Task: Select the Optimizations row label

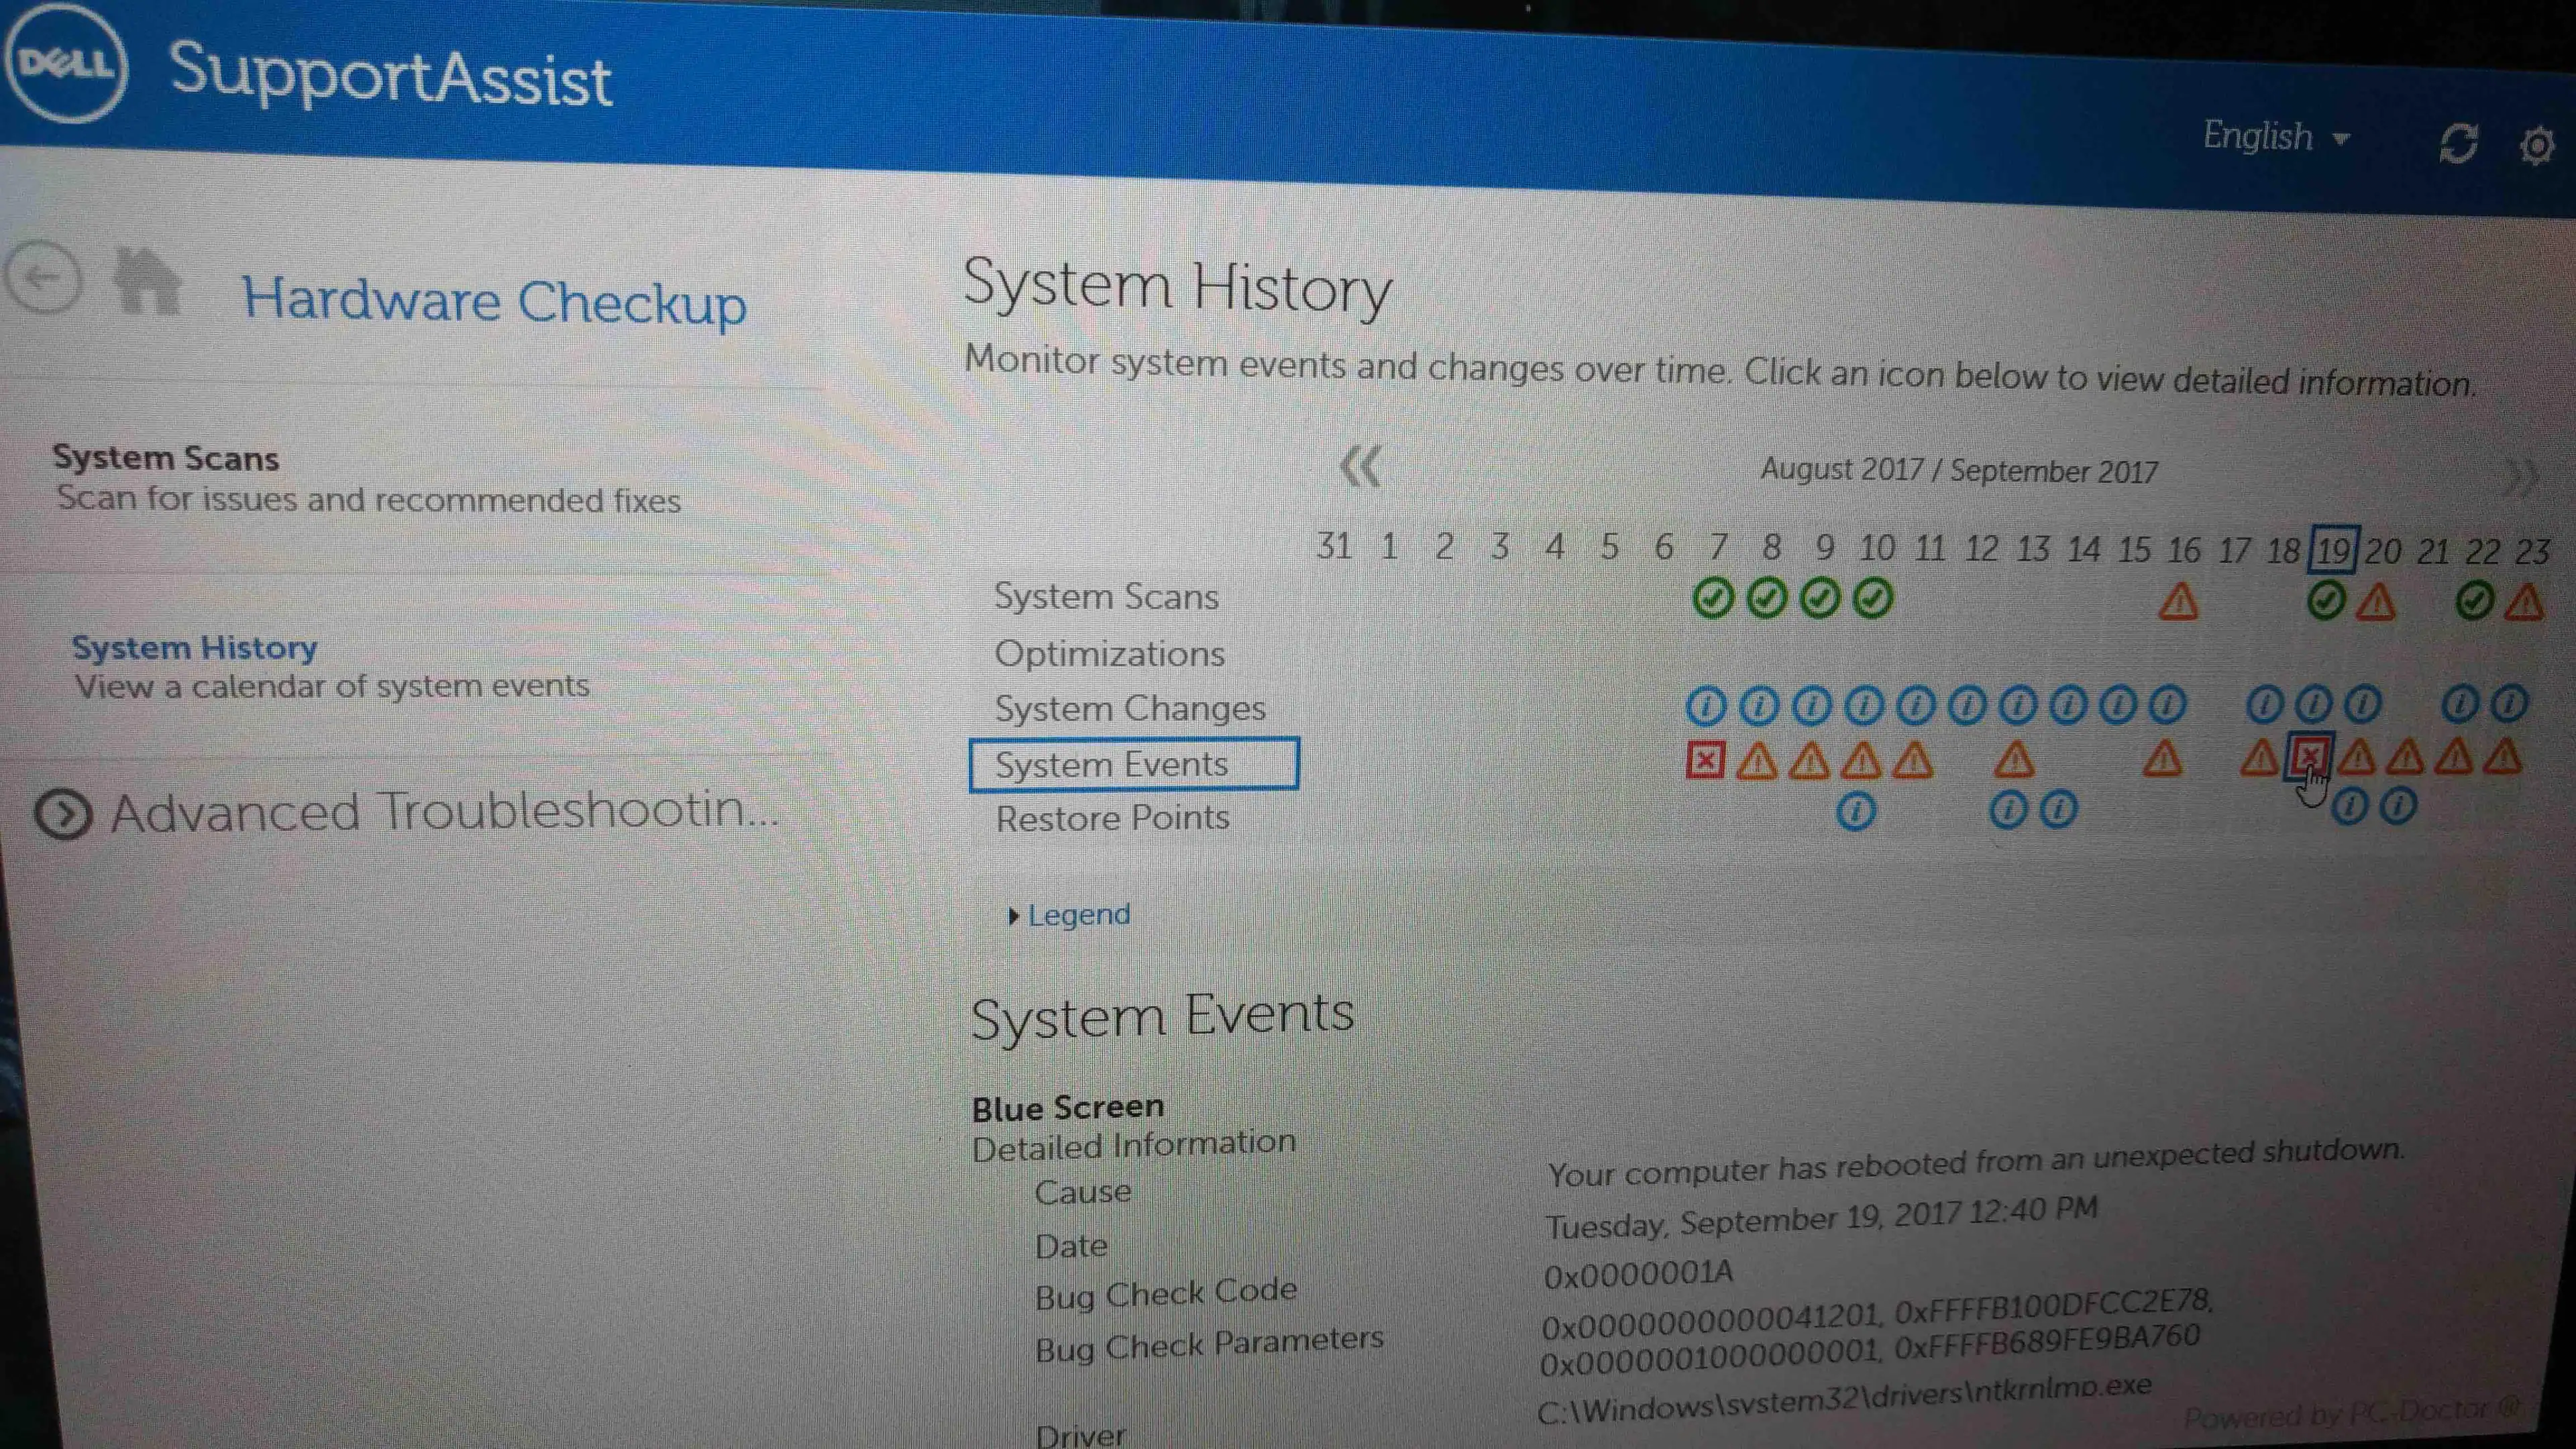Action: tap(1109, 653)
